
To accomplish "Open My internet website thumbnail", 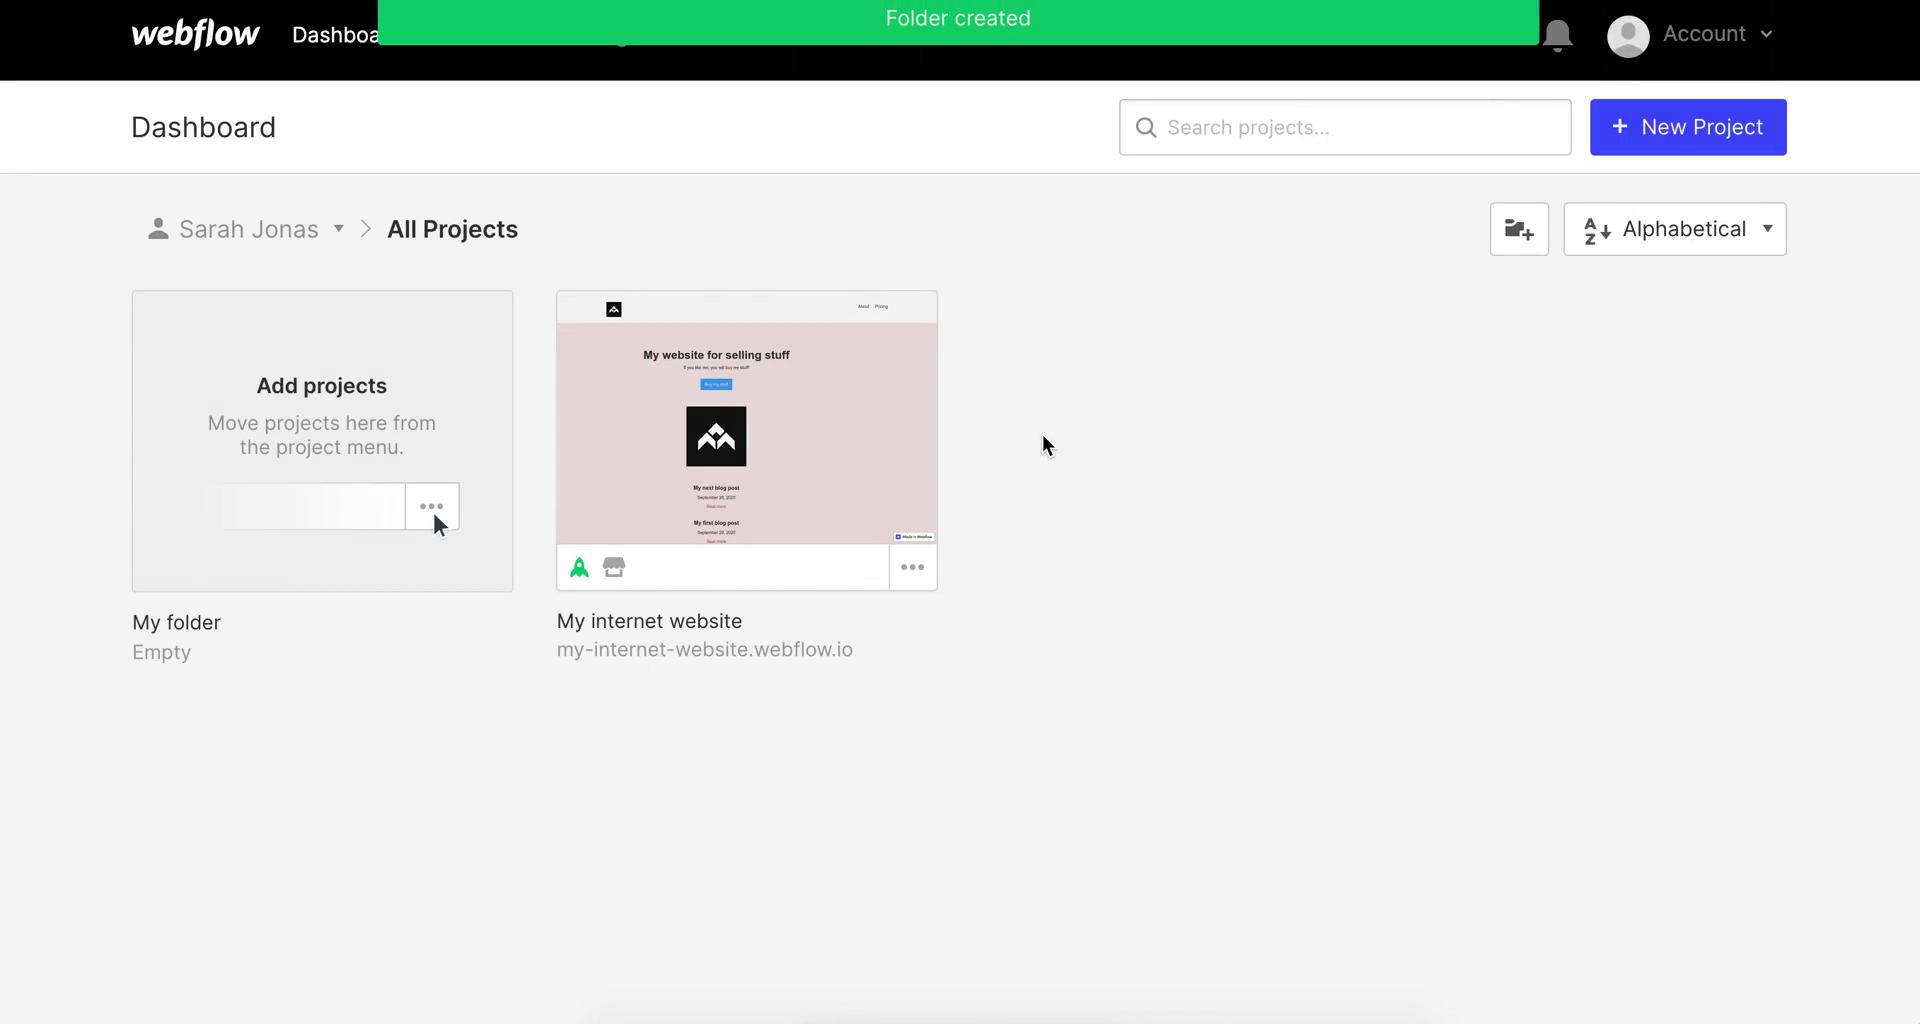I will 747,418.
